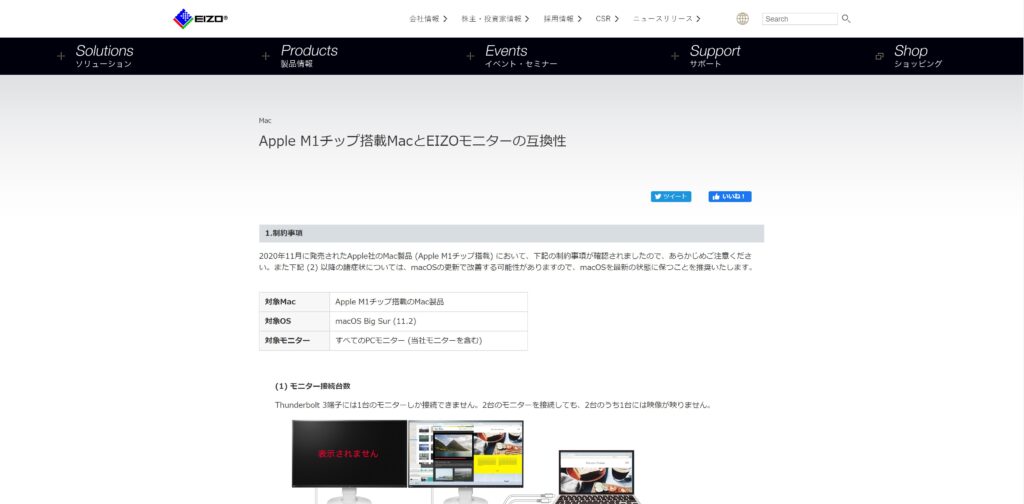
Task: Click macOS Big Sur (11.2) cell
Action: [428, 321]
